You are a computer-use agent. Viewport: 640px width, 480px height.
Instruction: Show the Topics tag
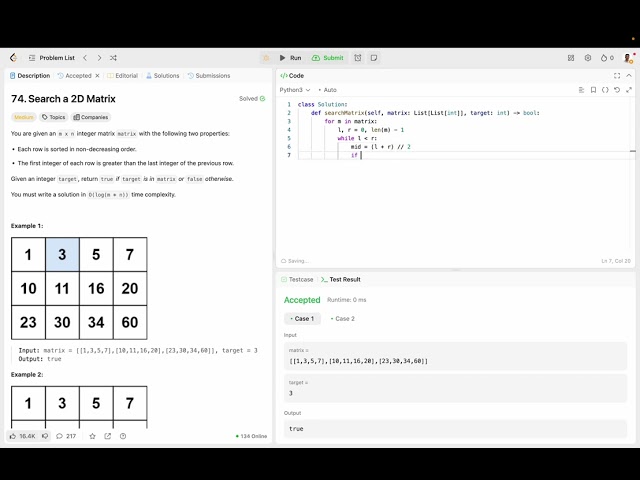tap(54, 117)
